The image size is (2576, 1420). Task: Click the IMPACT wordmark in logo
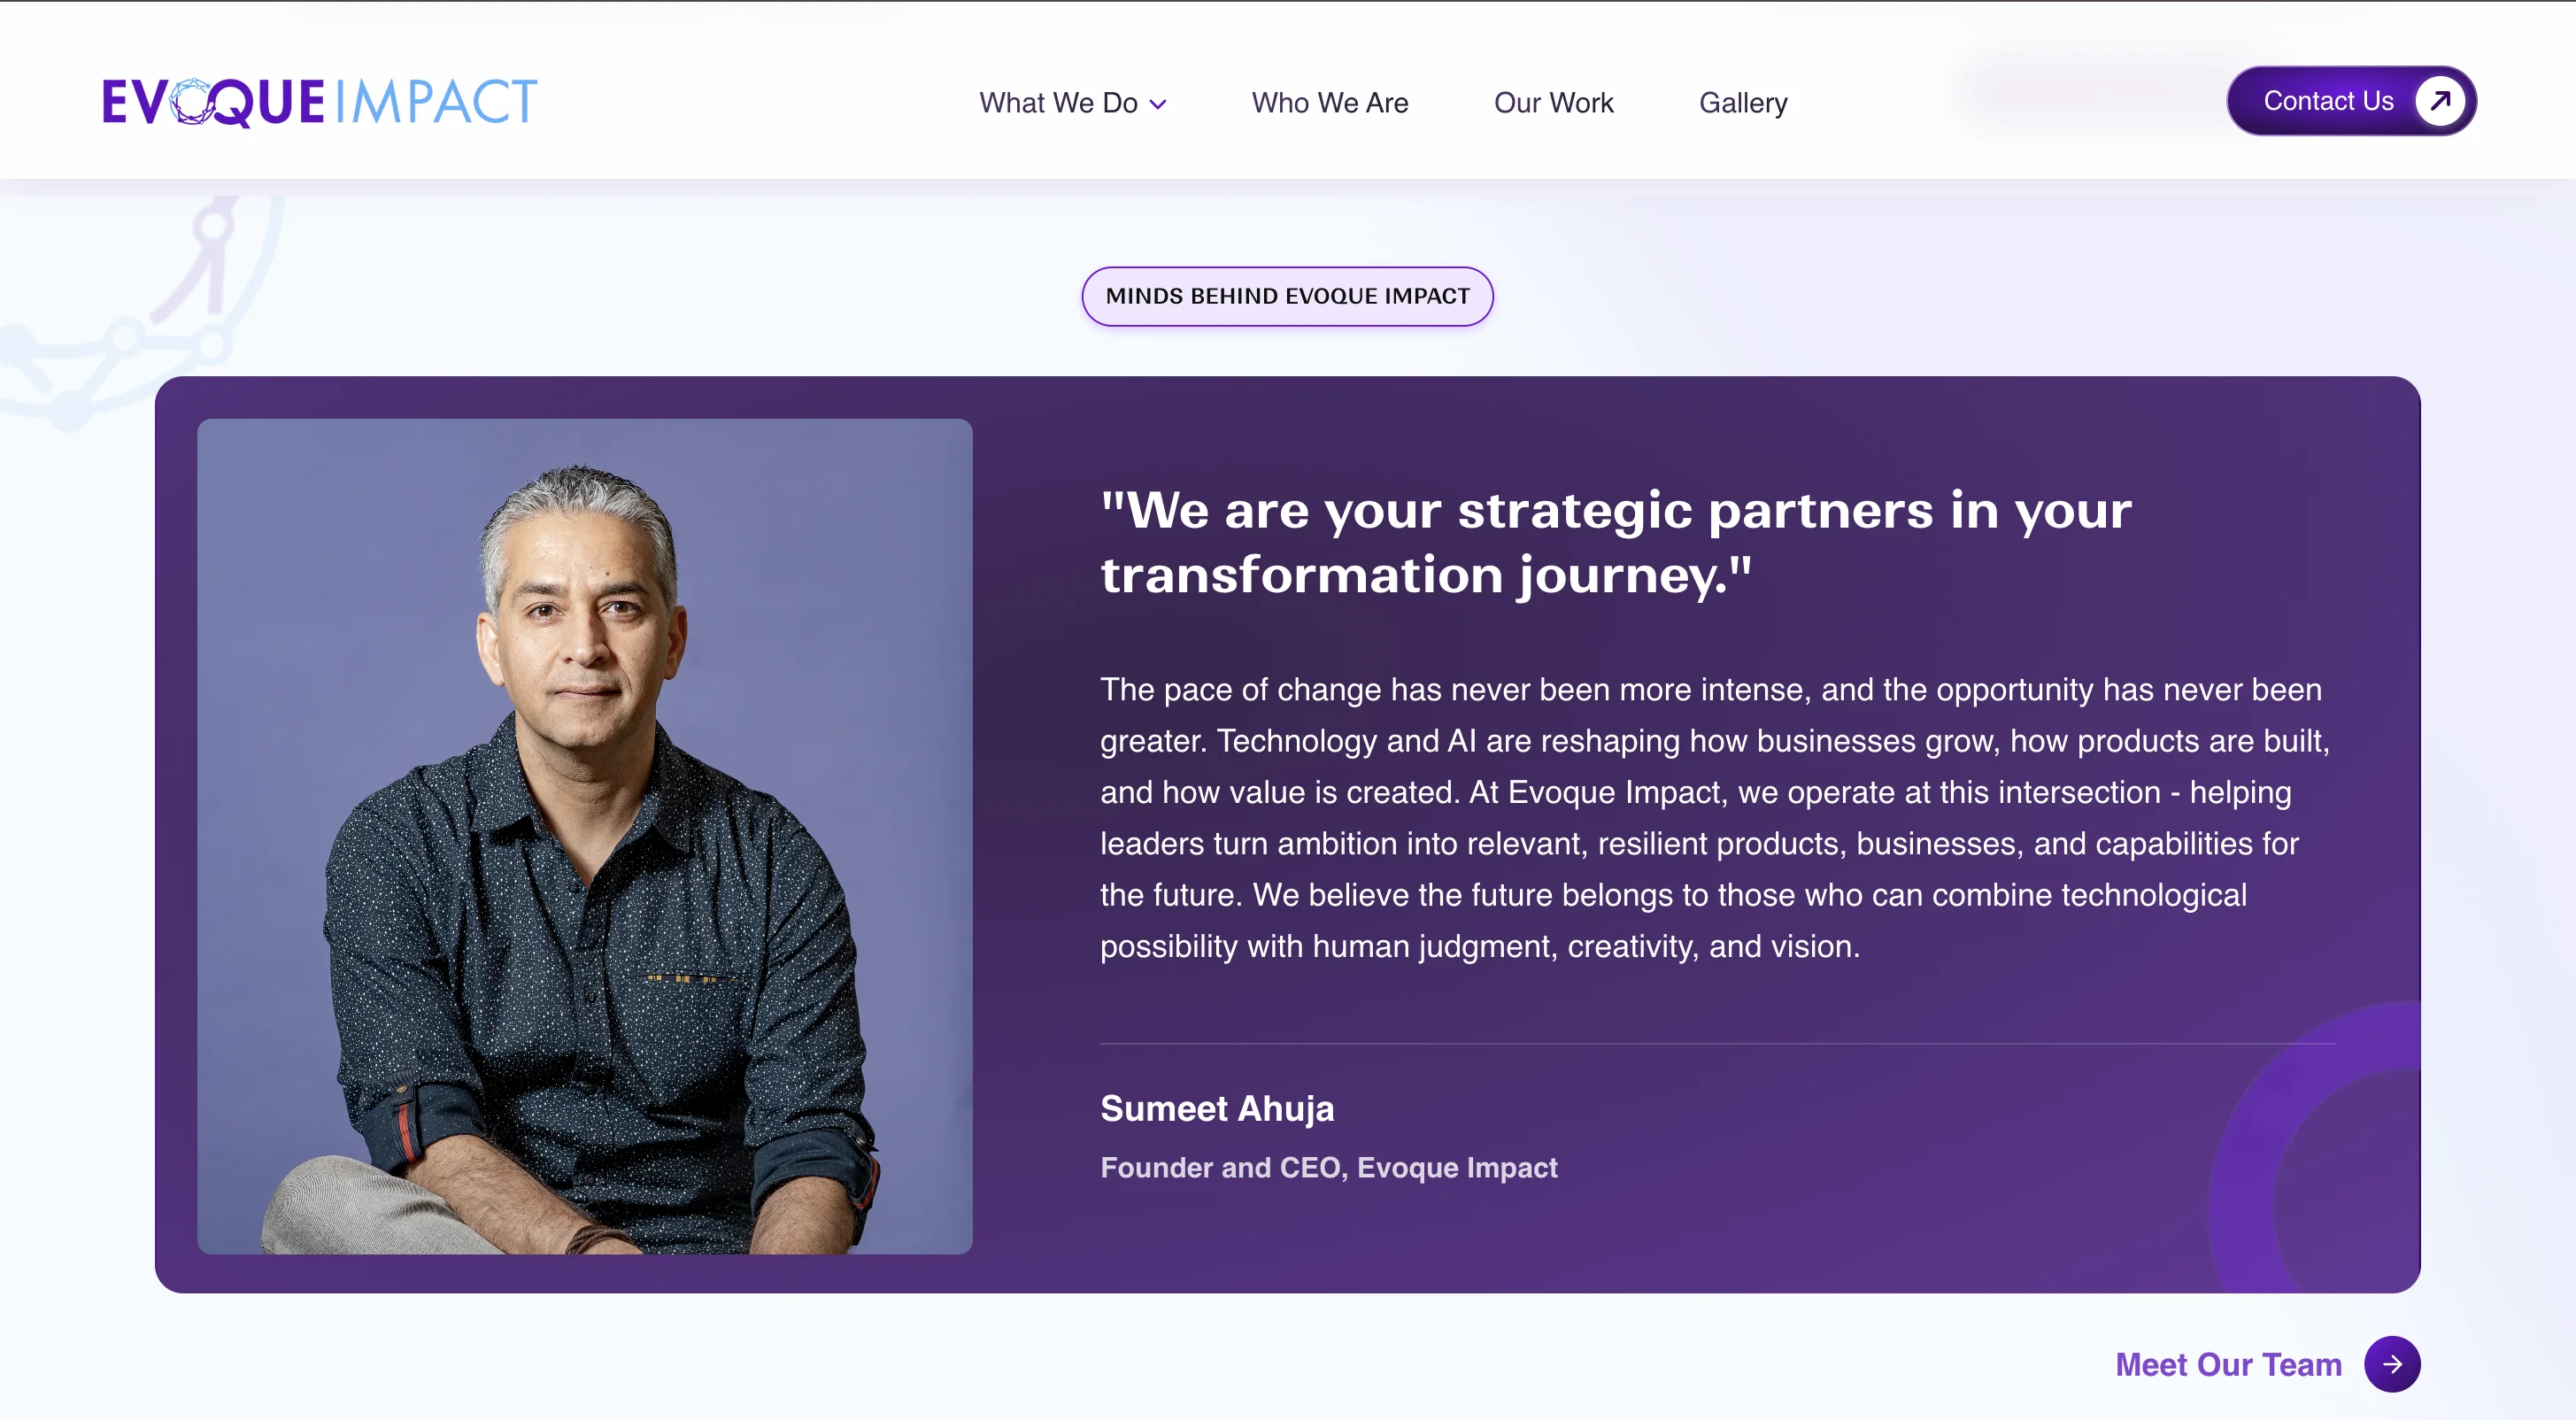coord(436,102)
